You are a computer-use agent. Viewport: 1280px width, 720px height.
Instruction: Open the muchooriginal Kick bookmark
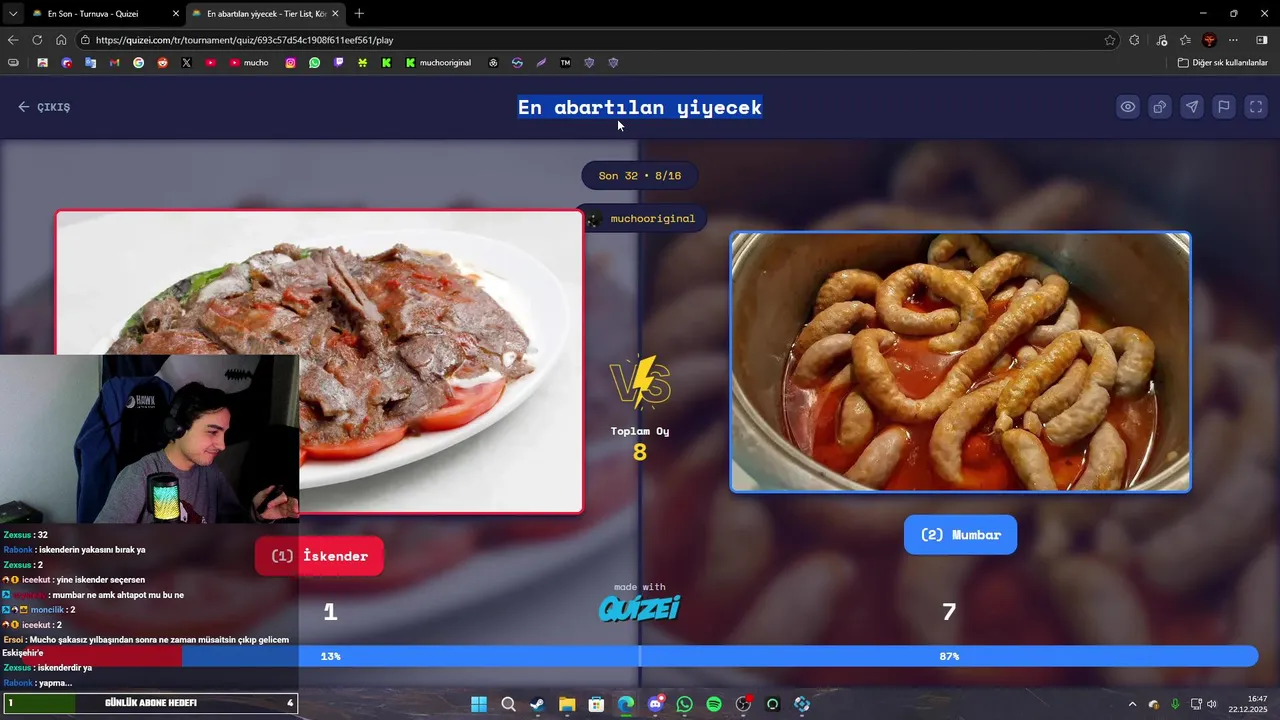(438, 62)
